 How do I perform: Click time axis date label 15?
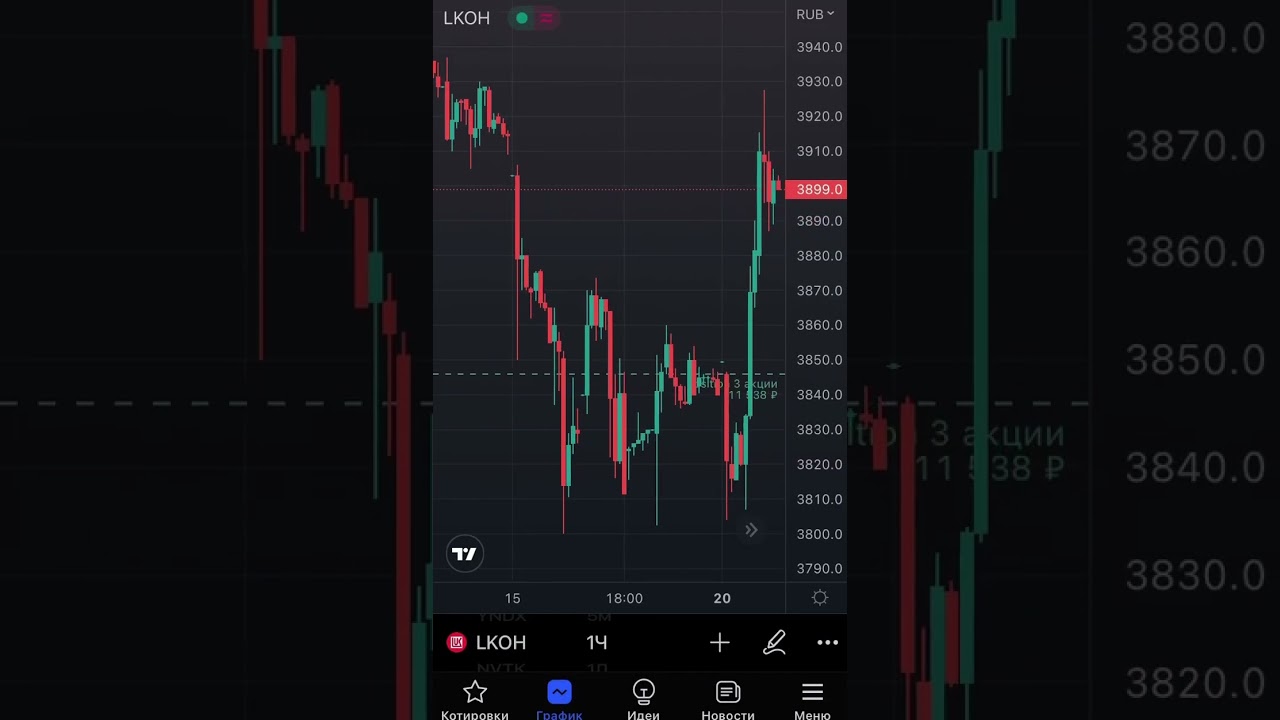pyautogui.click(x=512, y=598)
